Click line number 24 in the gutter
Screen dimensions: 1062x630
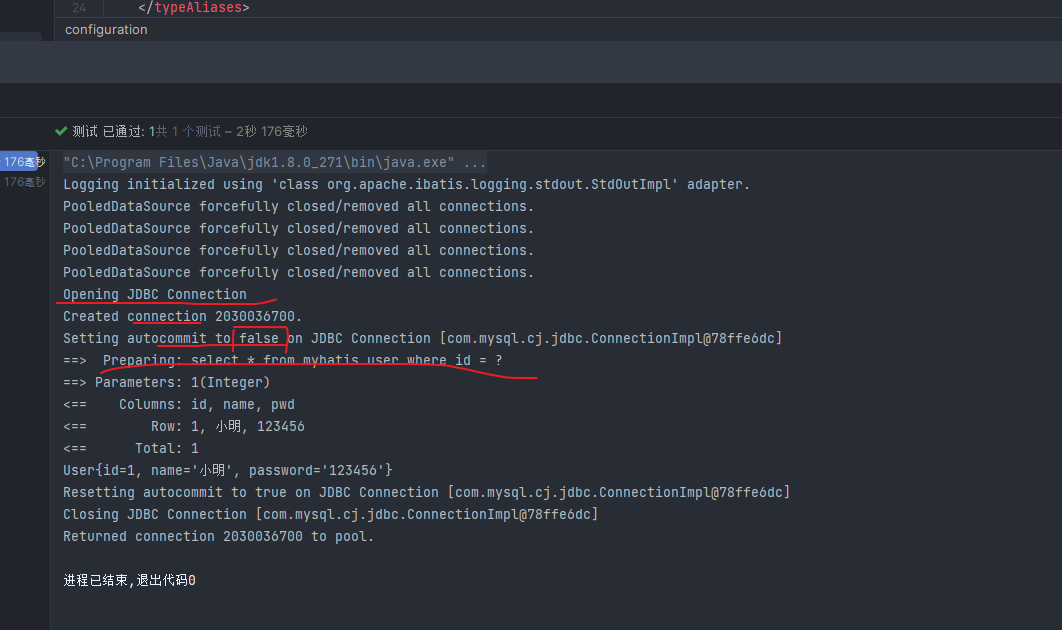[x=79, y=8]
